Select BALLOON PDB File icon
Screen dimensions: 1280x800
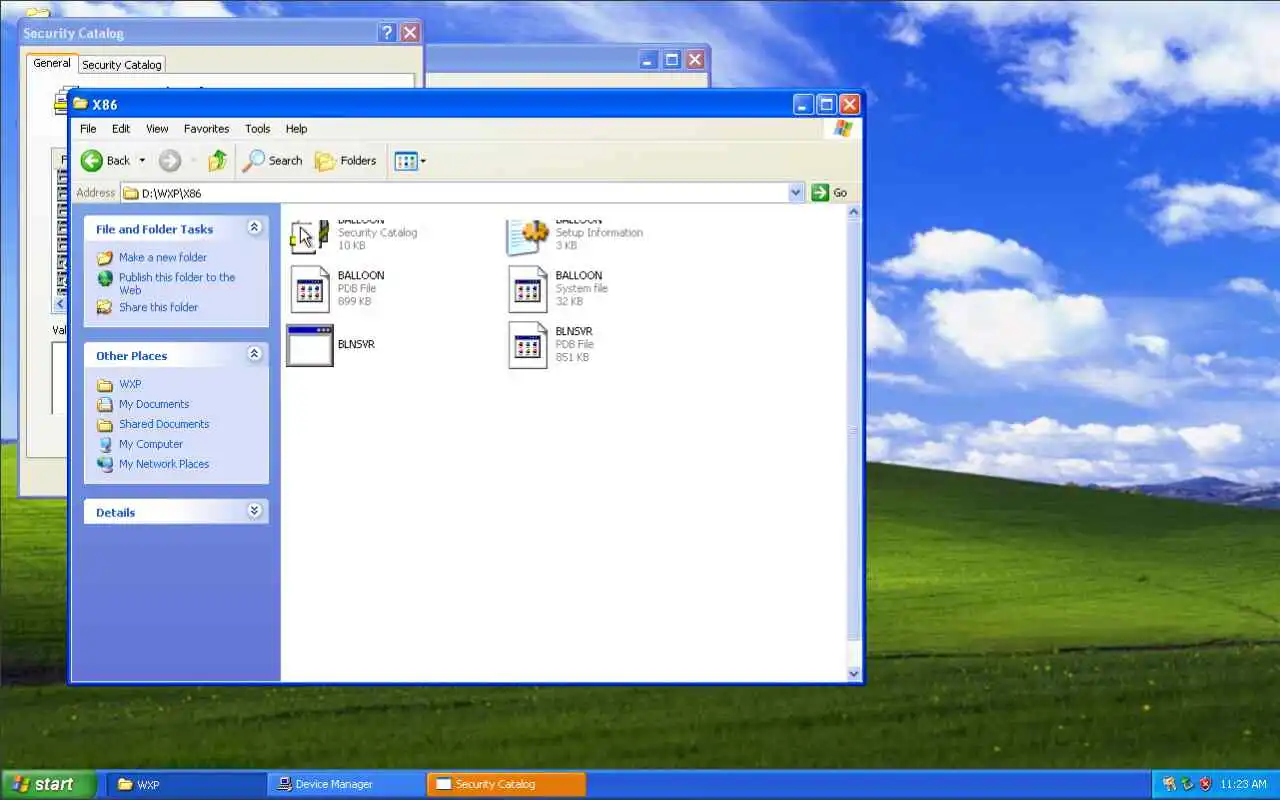pos(310,289)
